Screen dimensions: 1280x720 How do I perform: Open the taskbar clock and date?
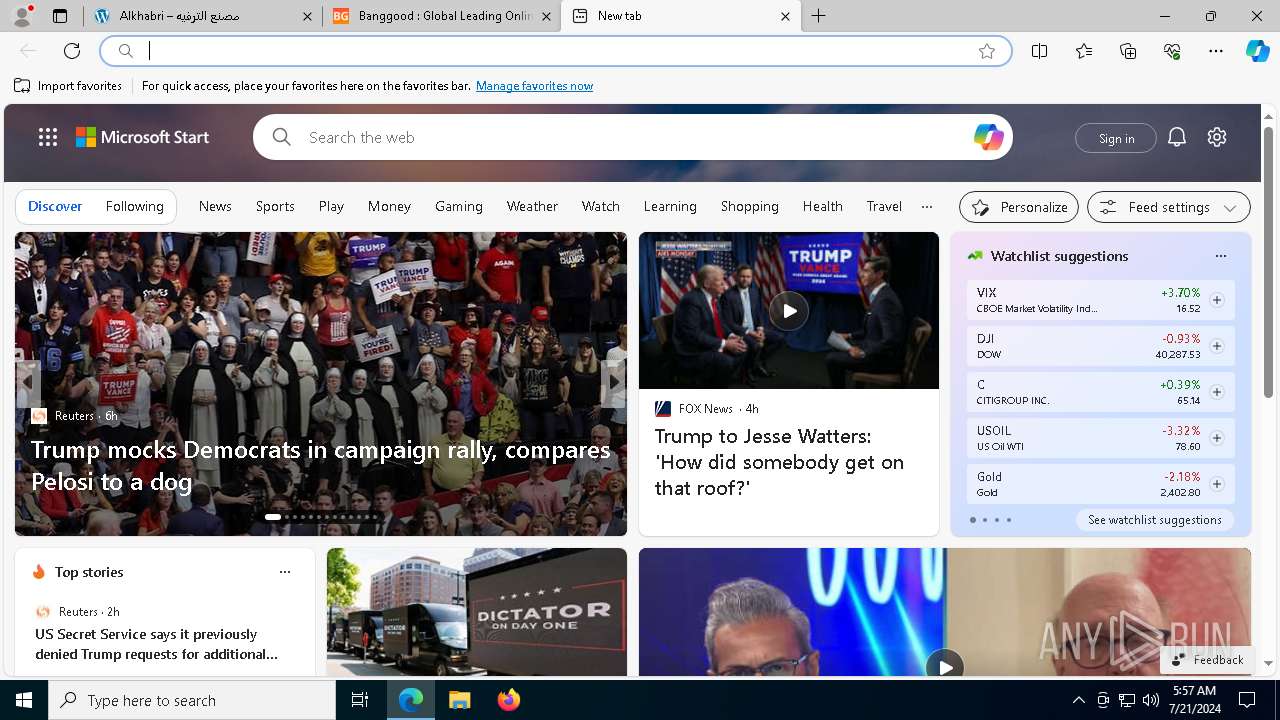click(x=1192, y=700)
